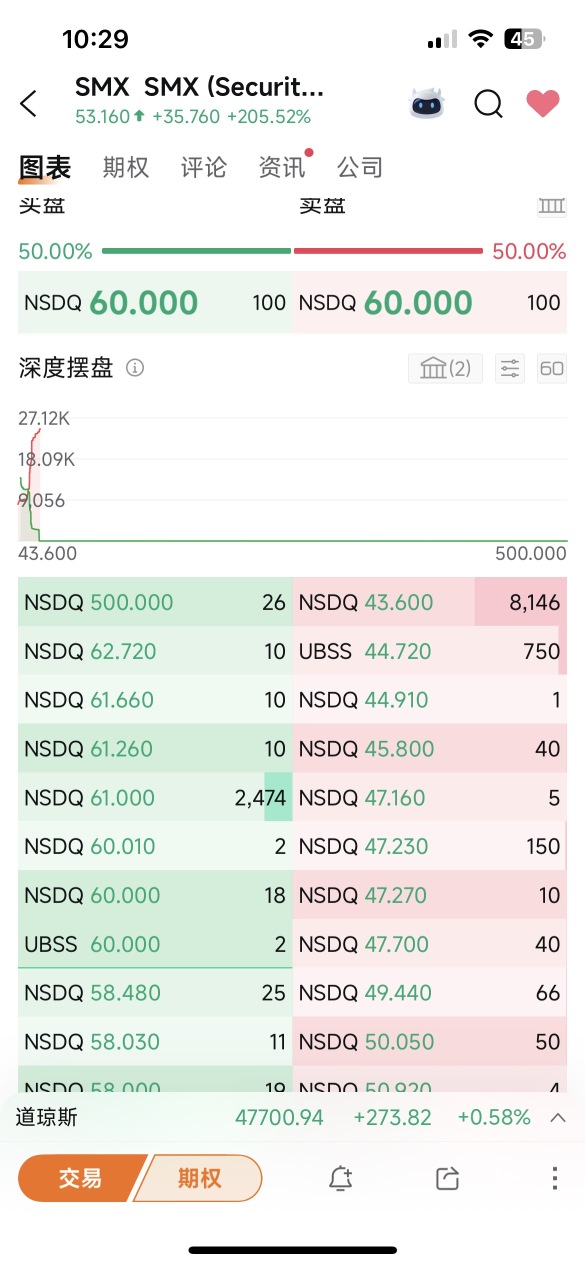
Task: Open the exchange filter bank (2) button
Action: [445, 368]
